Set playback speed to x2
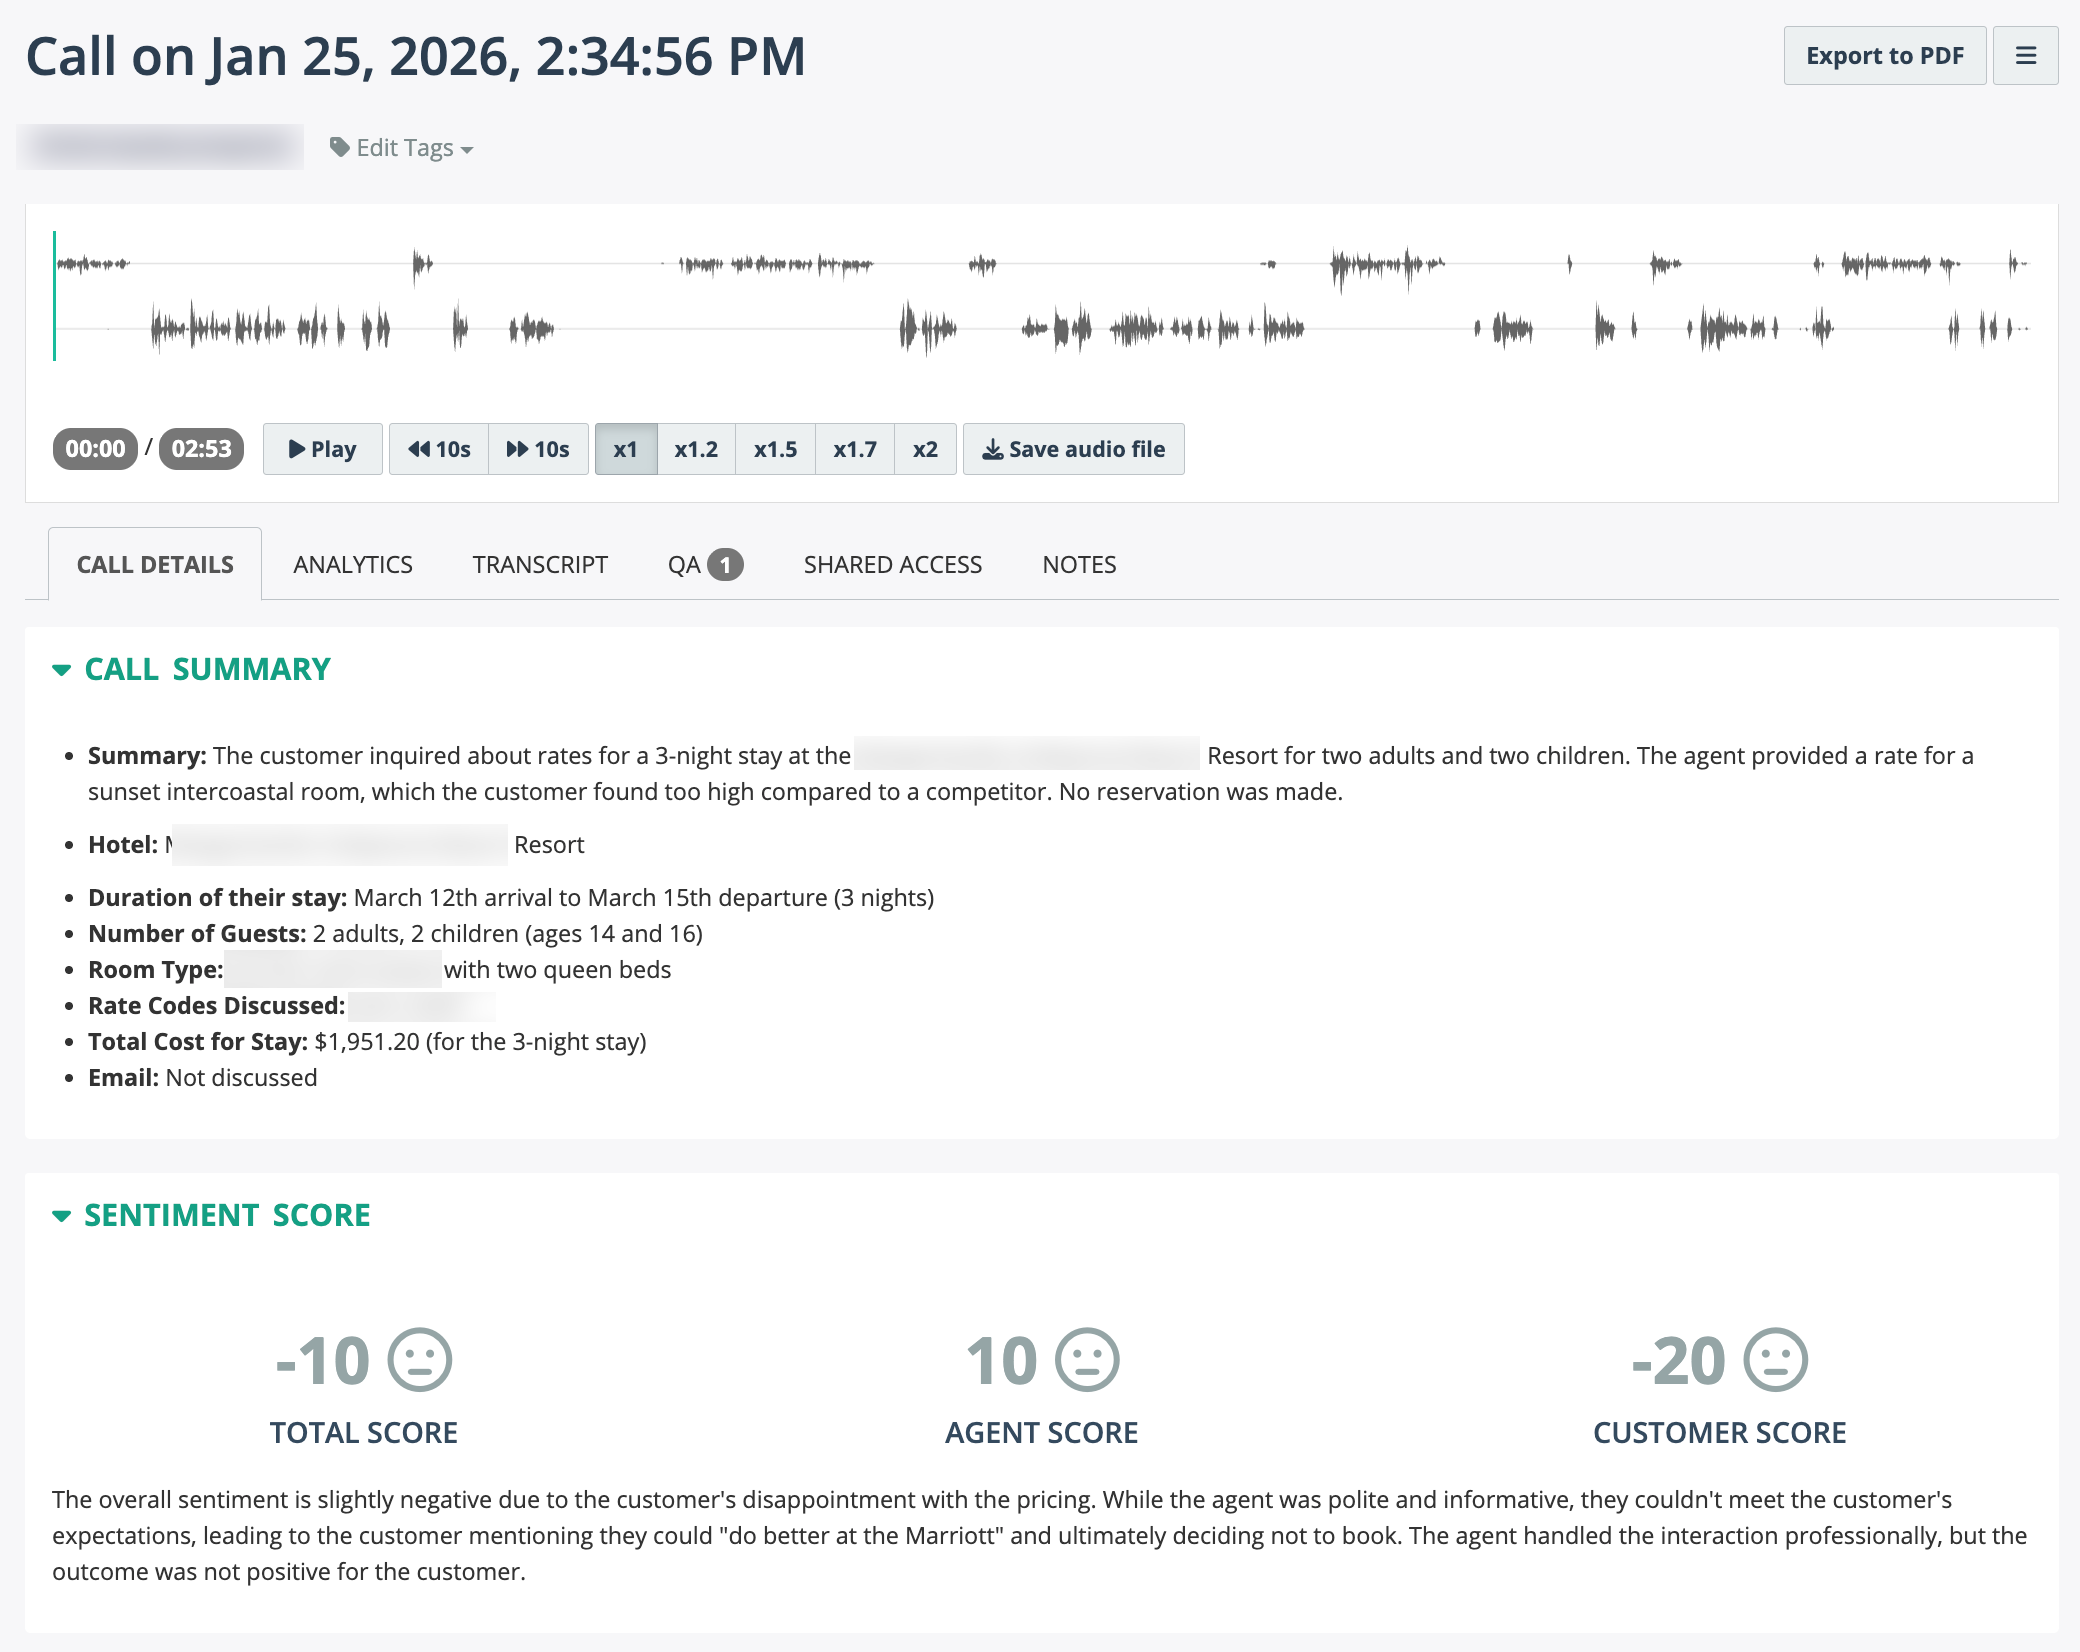This screenshot has width=2080, height=1652. tap(925, 449)
